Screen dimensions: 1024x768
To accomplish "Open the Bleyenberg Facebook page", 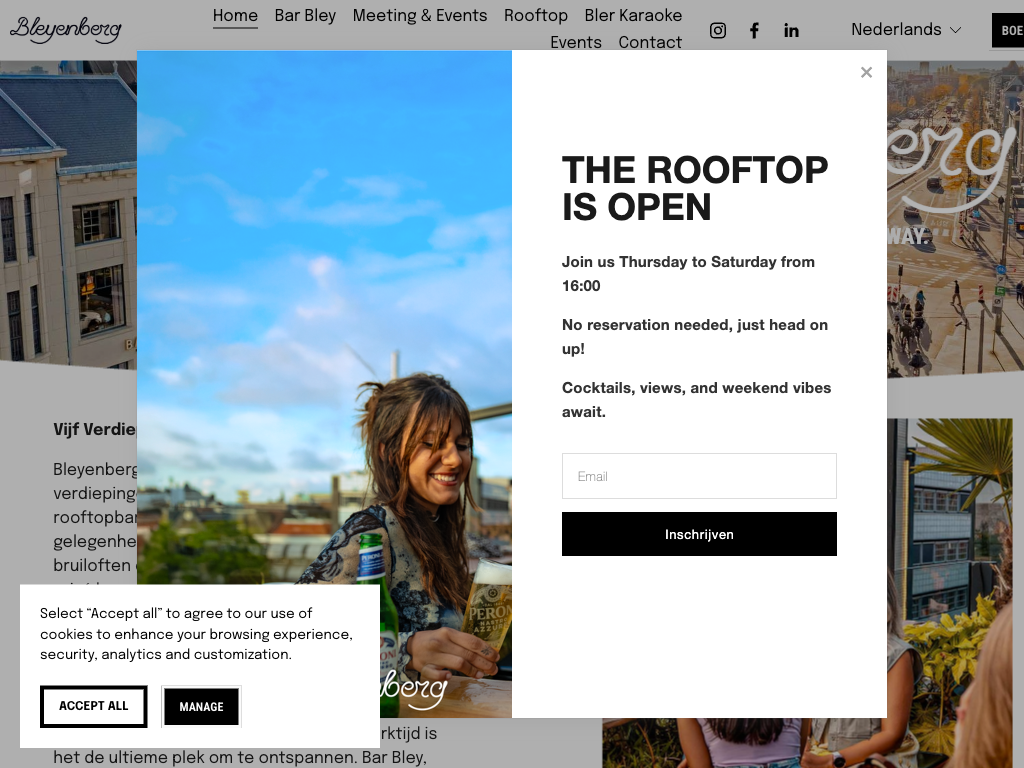I will tap(754, 30).
